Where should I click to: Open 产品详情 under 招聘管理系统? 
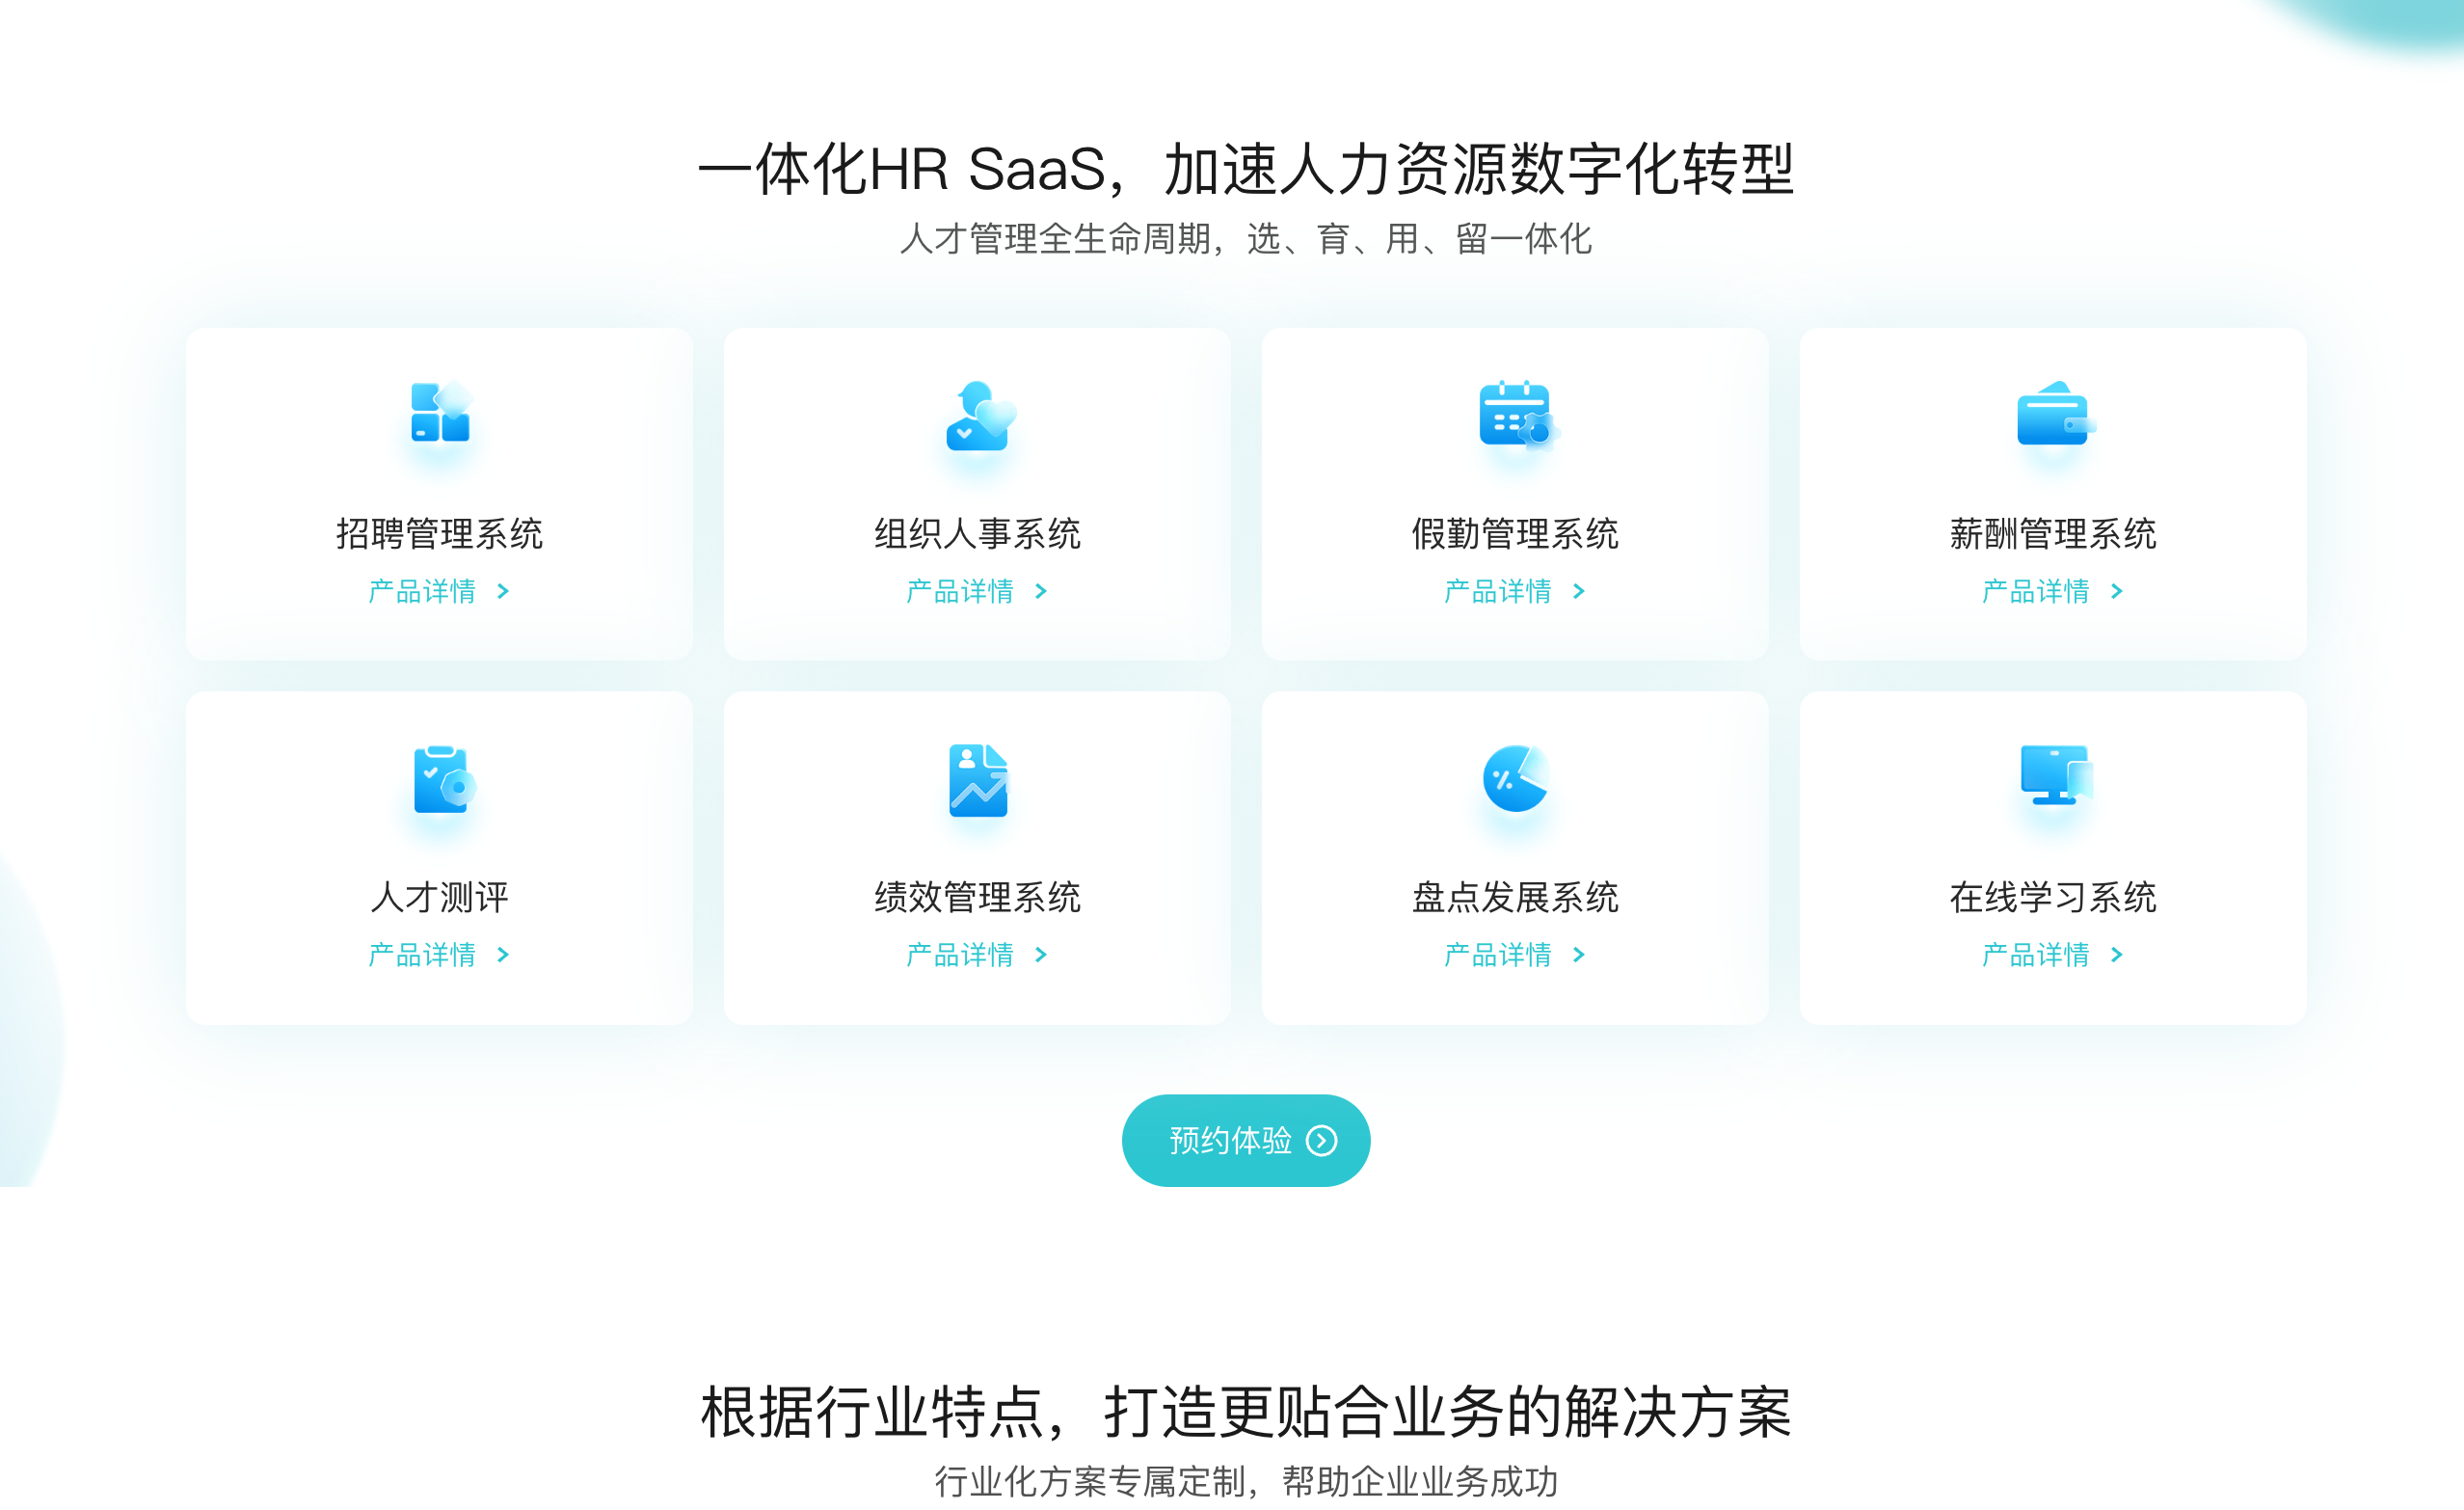(423, 592)
